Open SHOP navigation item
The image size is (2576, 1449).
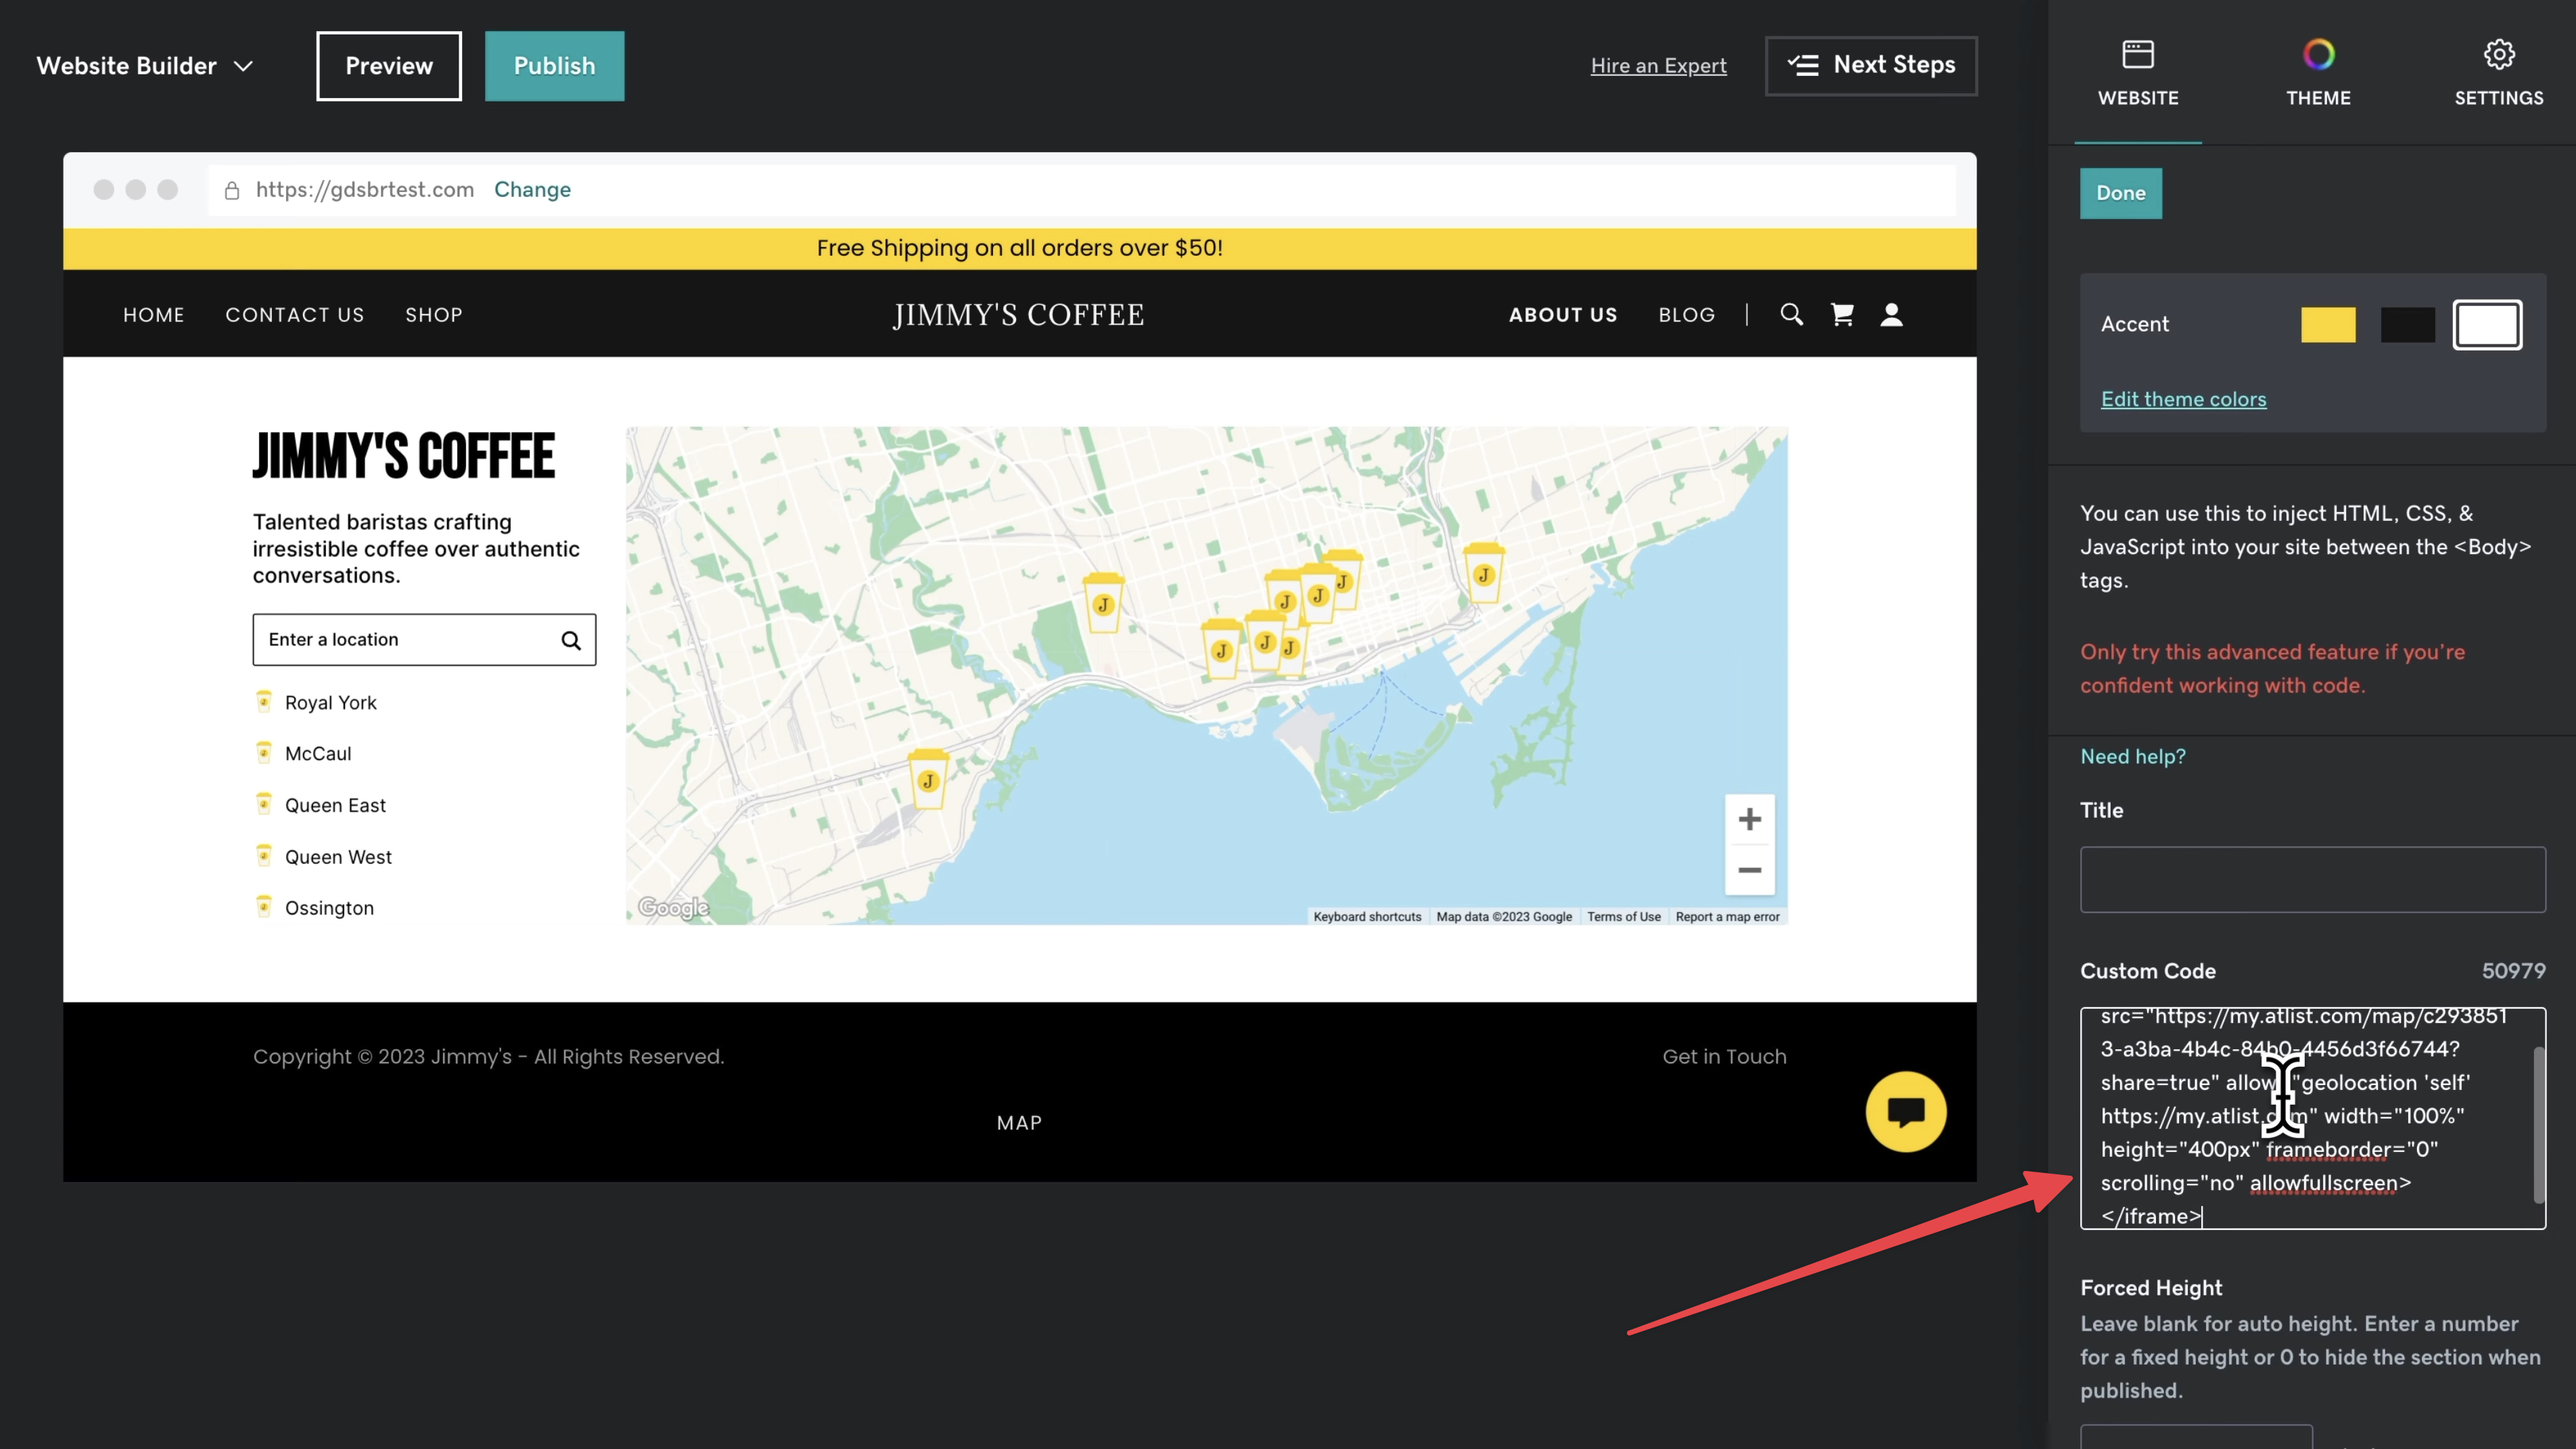[434, 315]
